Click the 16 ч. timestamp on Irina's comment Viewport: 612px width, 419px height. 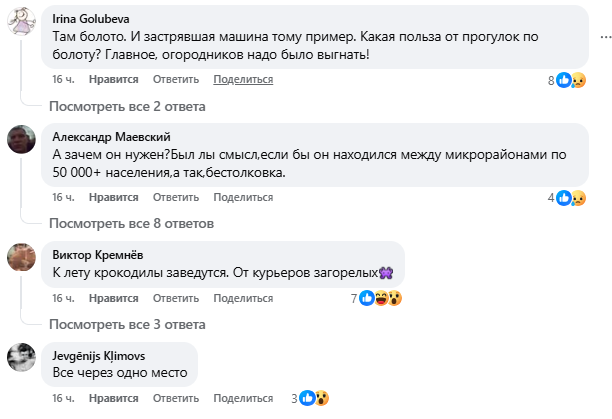click(x=63, y=79)
